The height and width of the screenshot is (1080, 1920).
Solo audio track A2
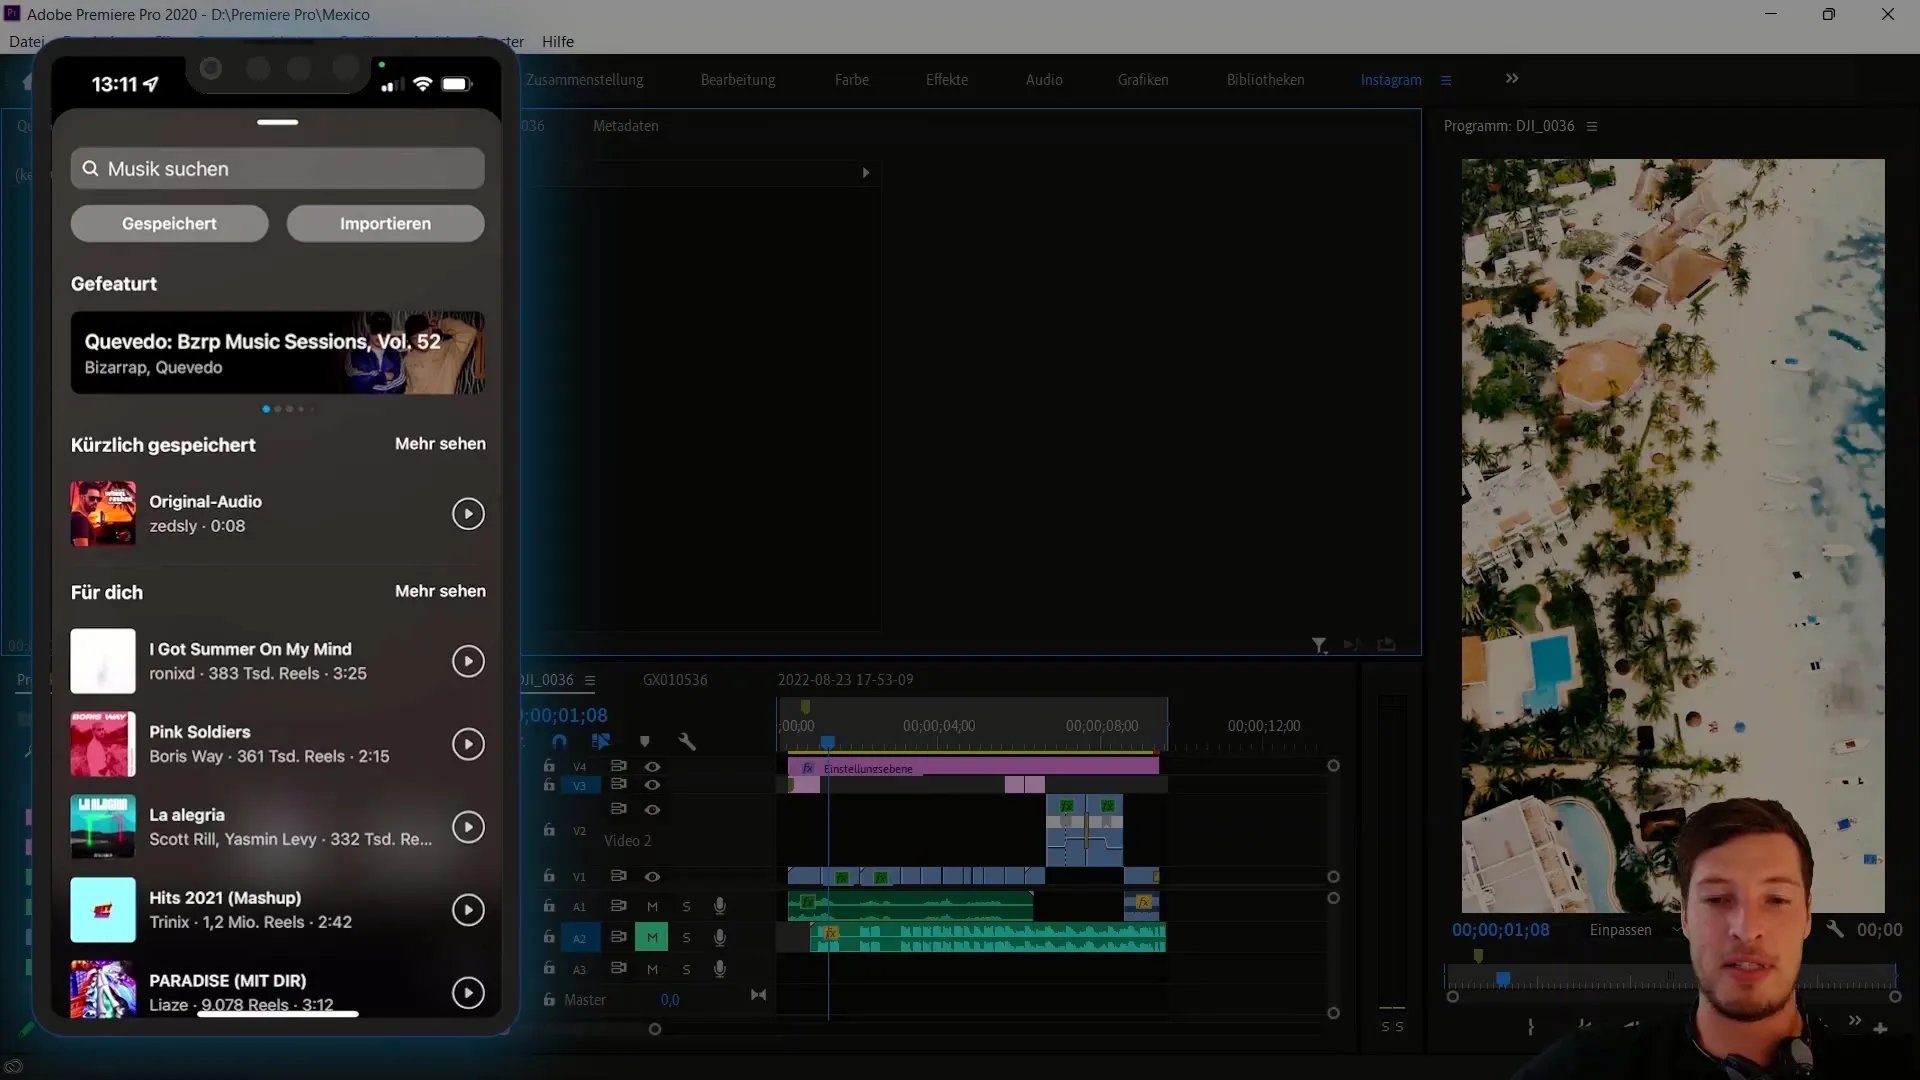coord(686,937)
